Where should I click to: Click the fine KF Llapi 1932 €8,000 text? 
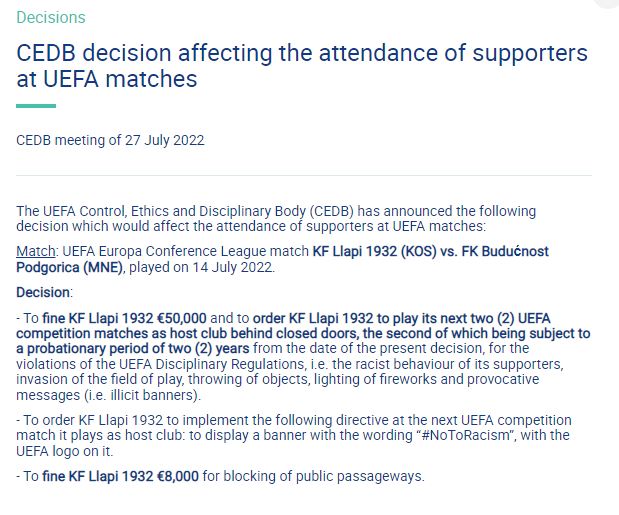[x=120, y=476]
